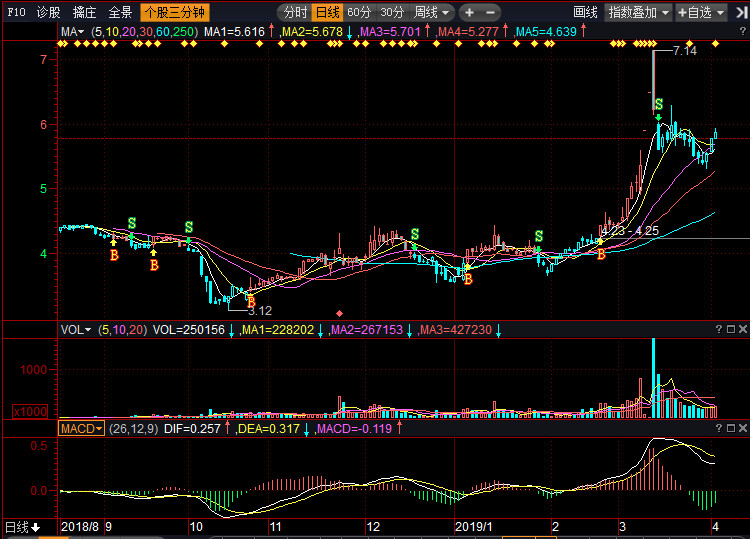The height and width of the screenshot is (539, 750).
Task: Maximize the VOL panel using square icon
Action: click(x=731, y=329)
